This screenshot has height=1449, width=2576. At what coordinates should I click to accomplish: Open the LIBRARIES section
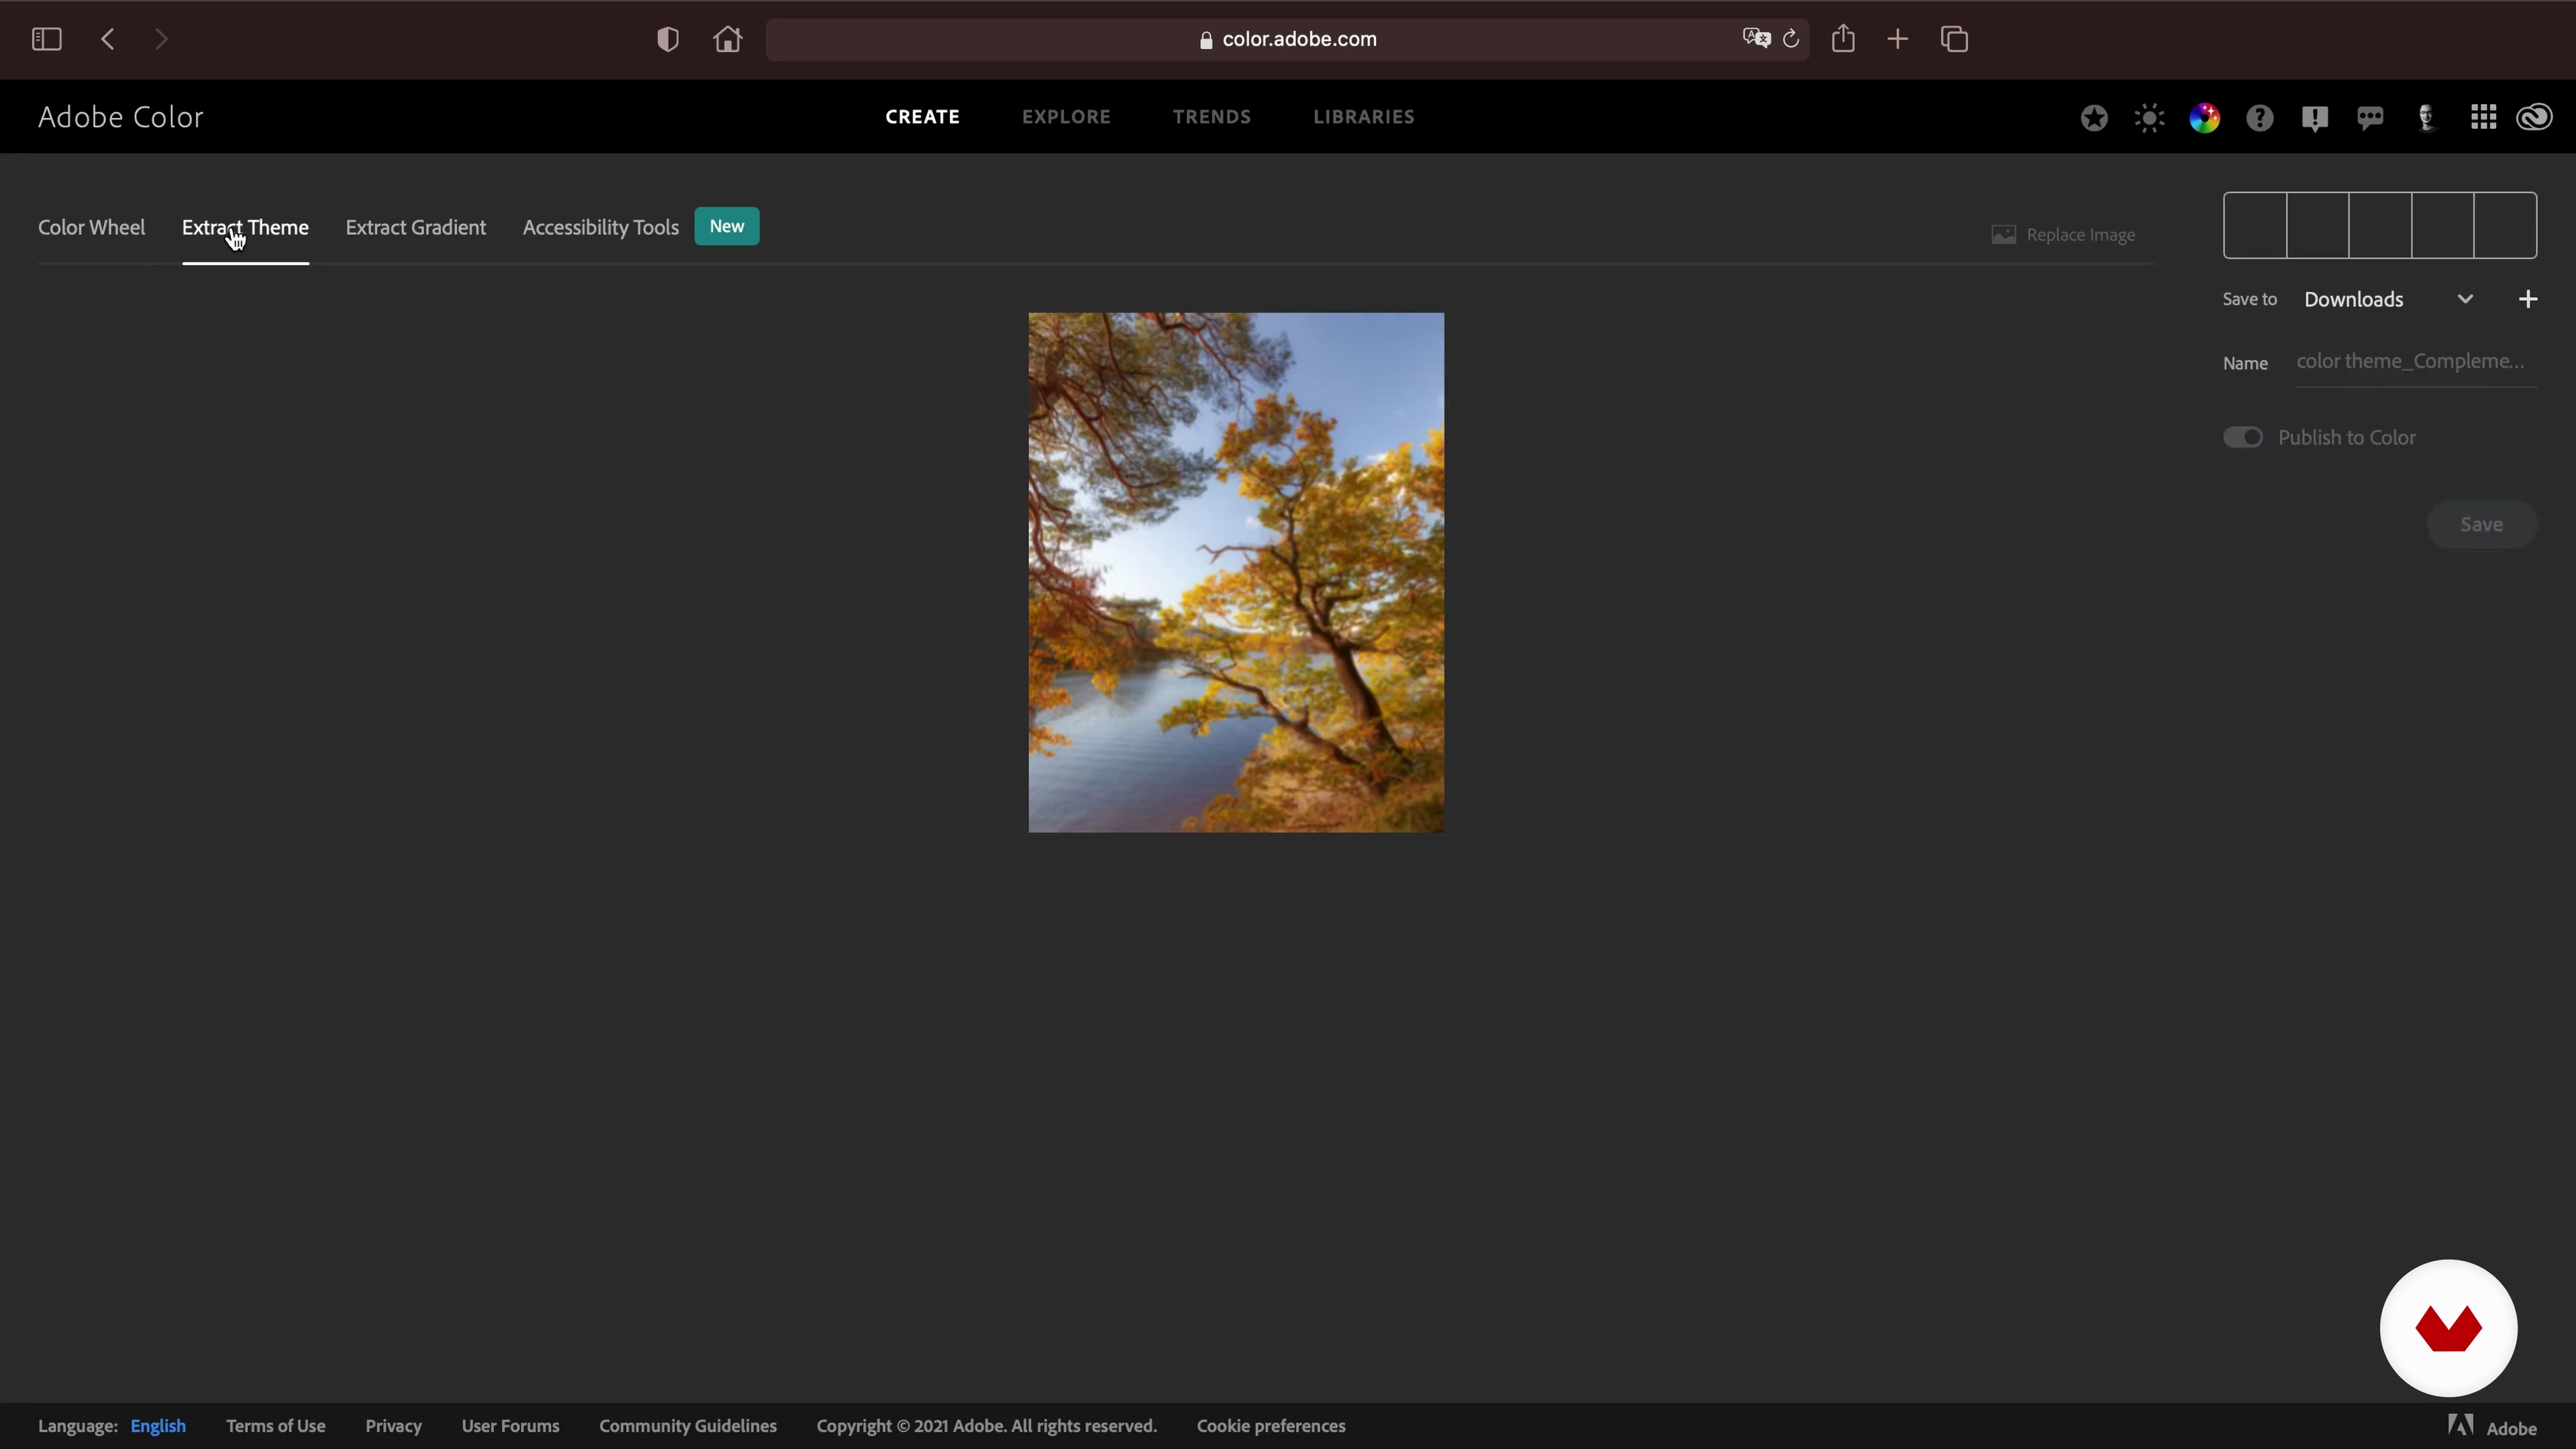[x=1364, y=117]
